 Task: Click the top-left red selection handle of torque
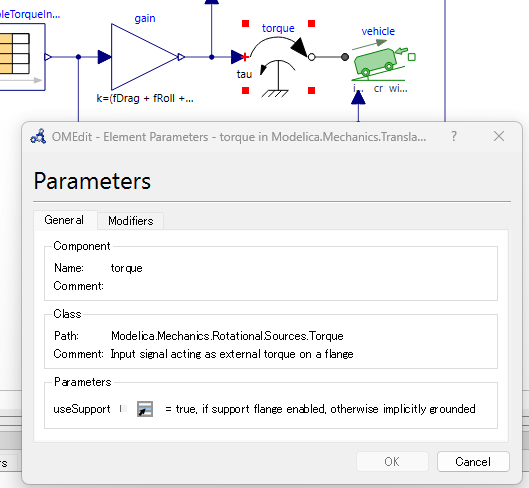click(246, 23)
